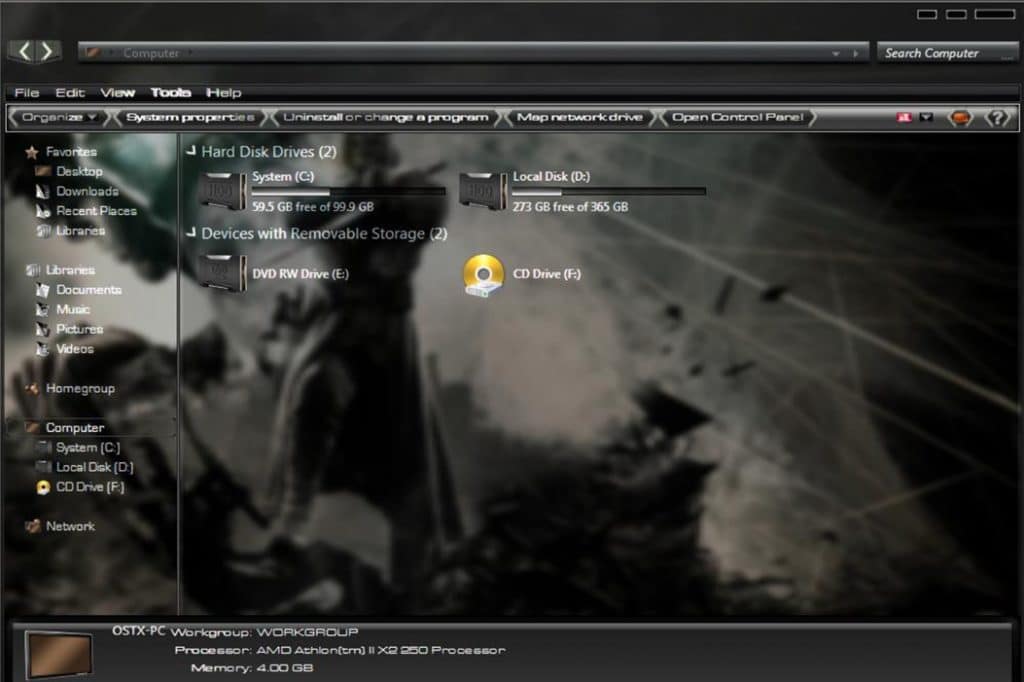Click the Open Control Panel button
The width and height of the screenshot is (1024, 682).
737,117
